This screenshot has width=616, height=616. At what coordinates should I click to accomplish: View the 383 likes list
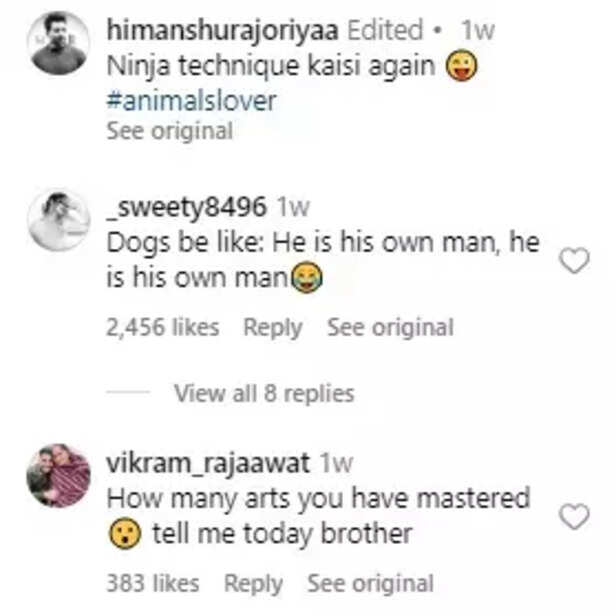[x=152, y=583]
